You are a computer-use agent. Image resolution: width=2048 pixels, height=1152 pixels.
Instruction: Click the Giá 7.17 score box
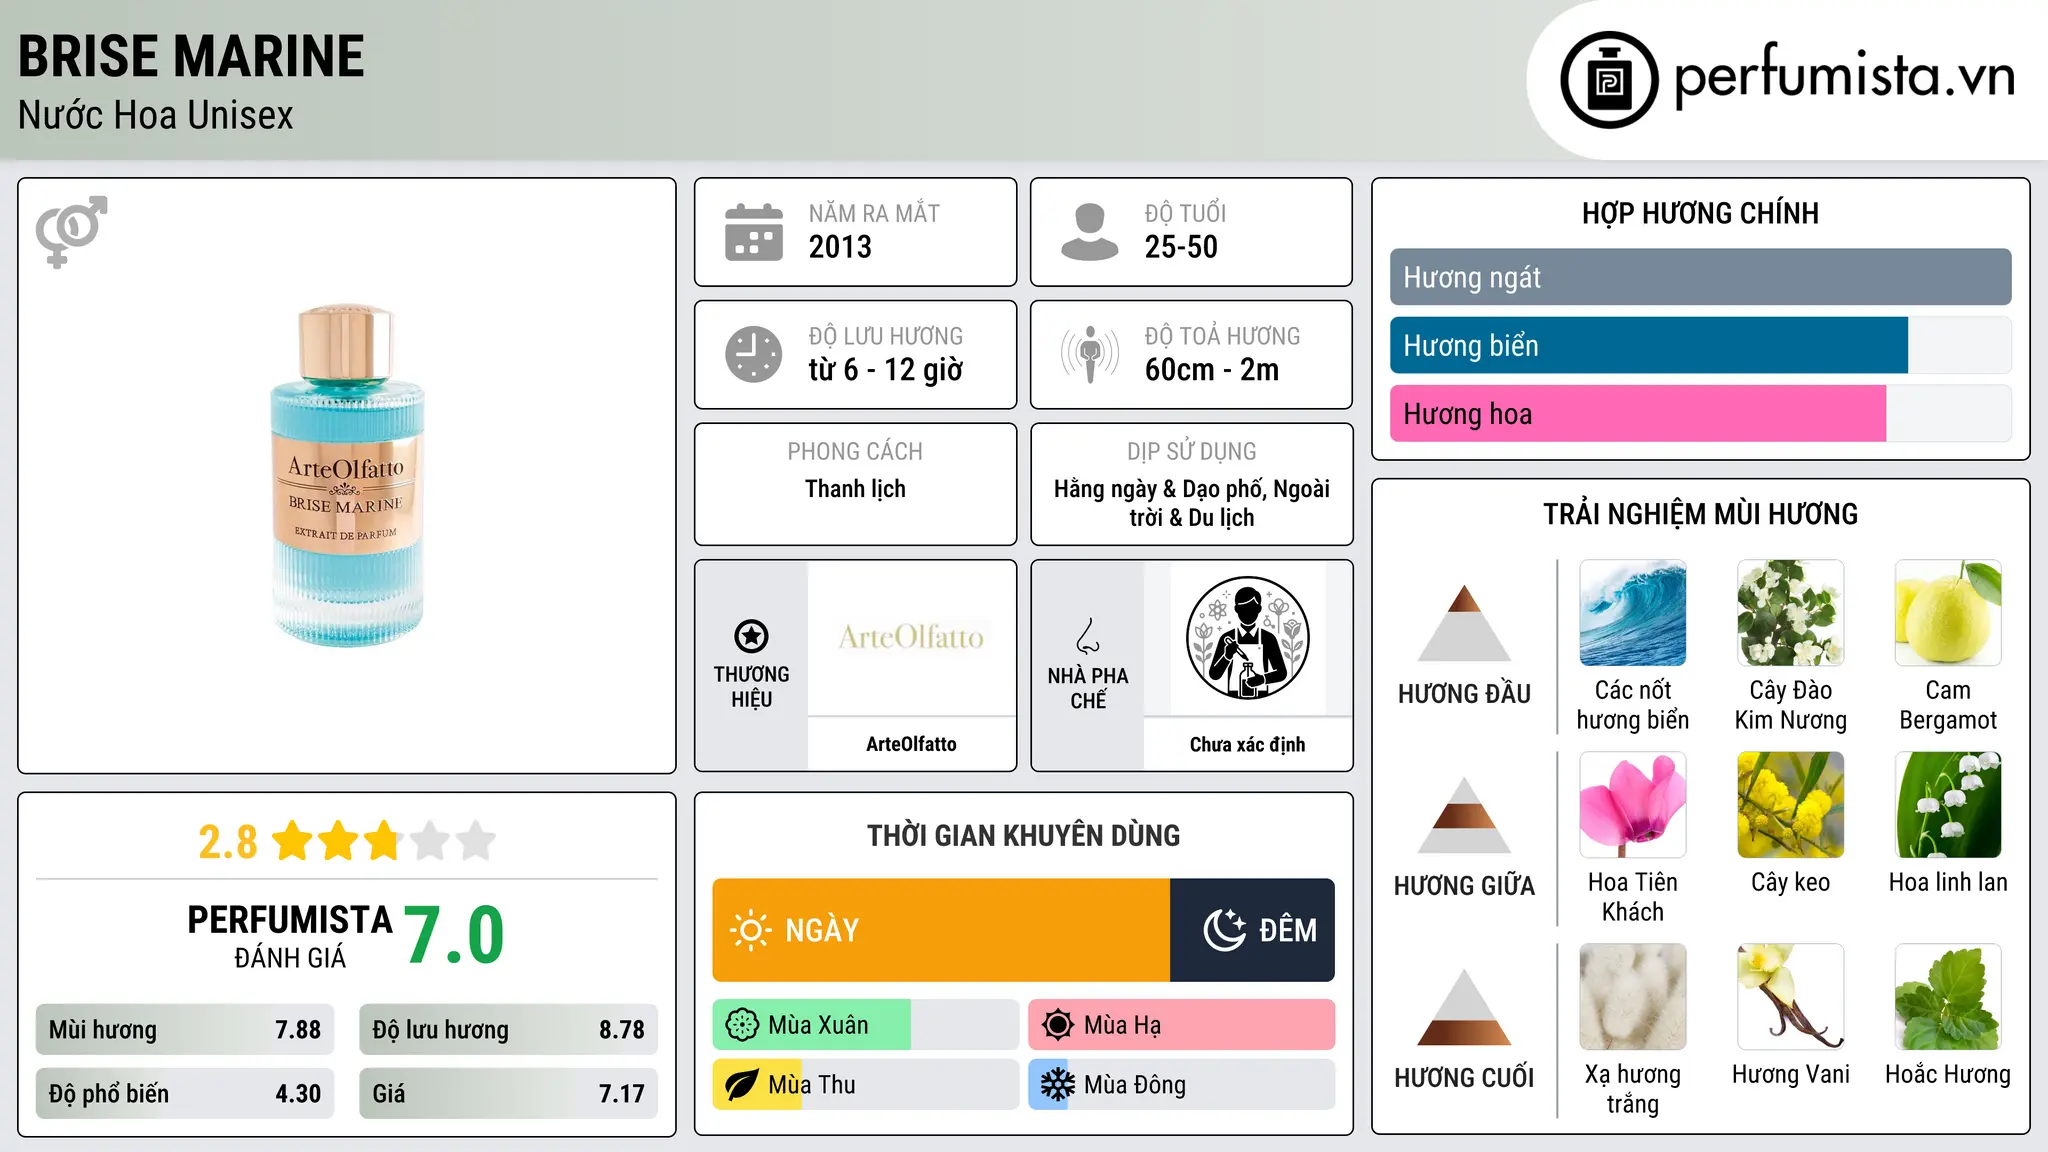point(508,1093)
